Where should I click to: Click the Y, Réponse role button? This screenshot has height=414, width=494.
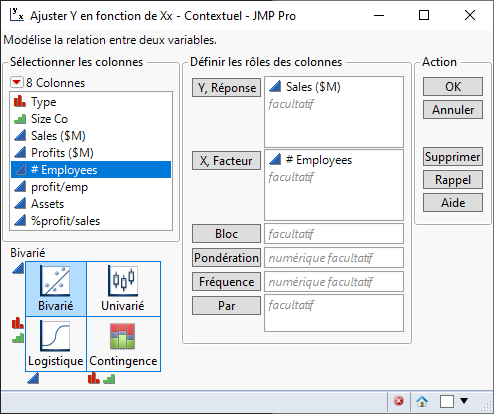pyautogui.click(x=226, y=88)
